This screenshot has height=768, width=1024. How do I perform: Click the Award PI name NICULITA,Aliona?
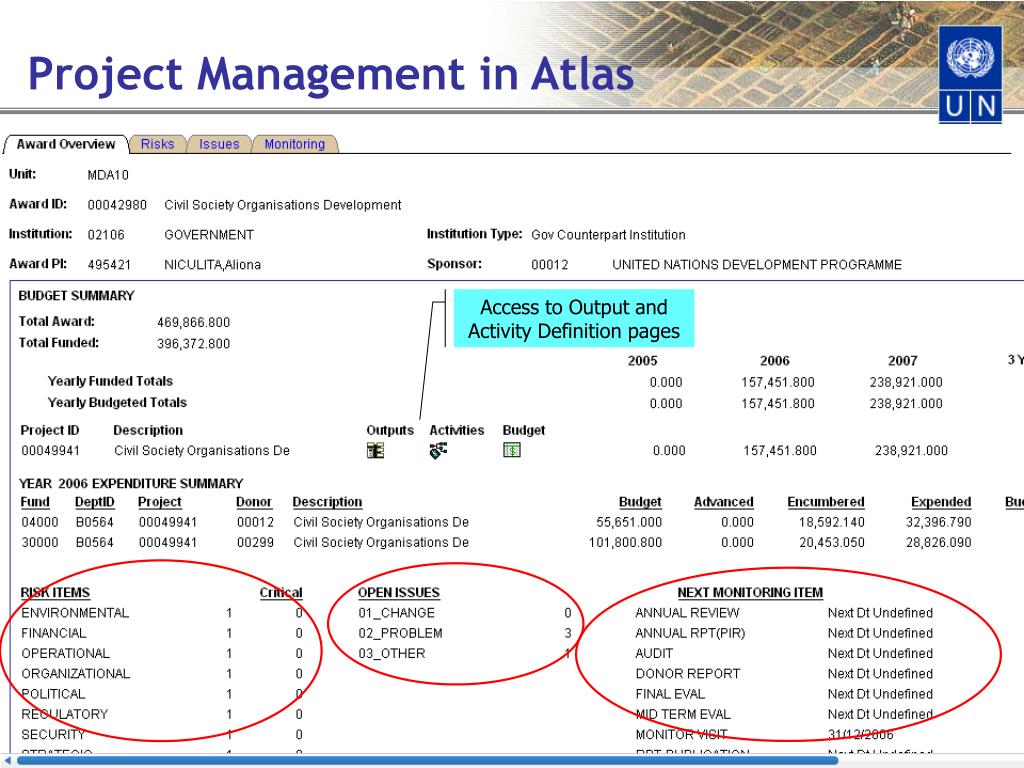(212, 265)
